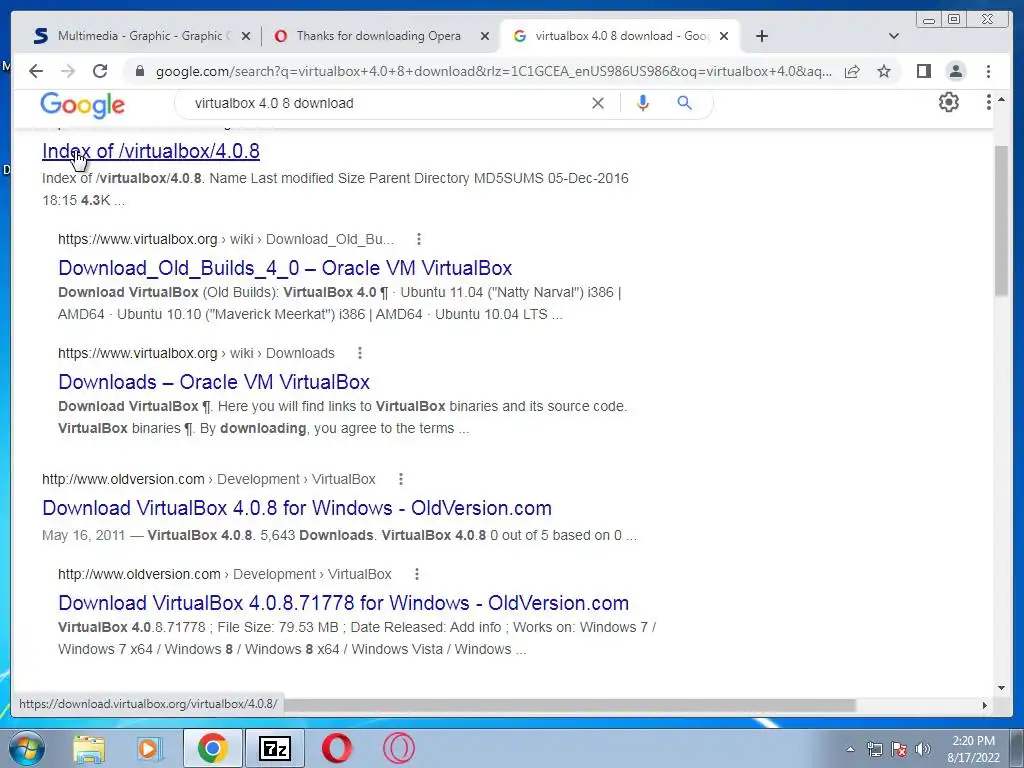The width and height of the screenshot is (1024, 768).
Task: Open options for wiki Downloads result
Action: (x=359, y=353)
